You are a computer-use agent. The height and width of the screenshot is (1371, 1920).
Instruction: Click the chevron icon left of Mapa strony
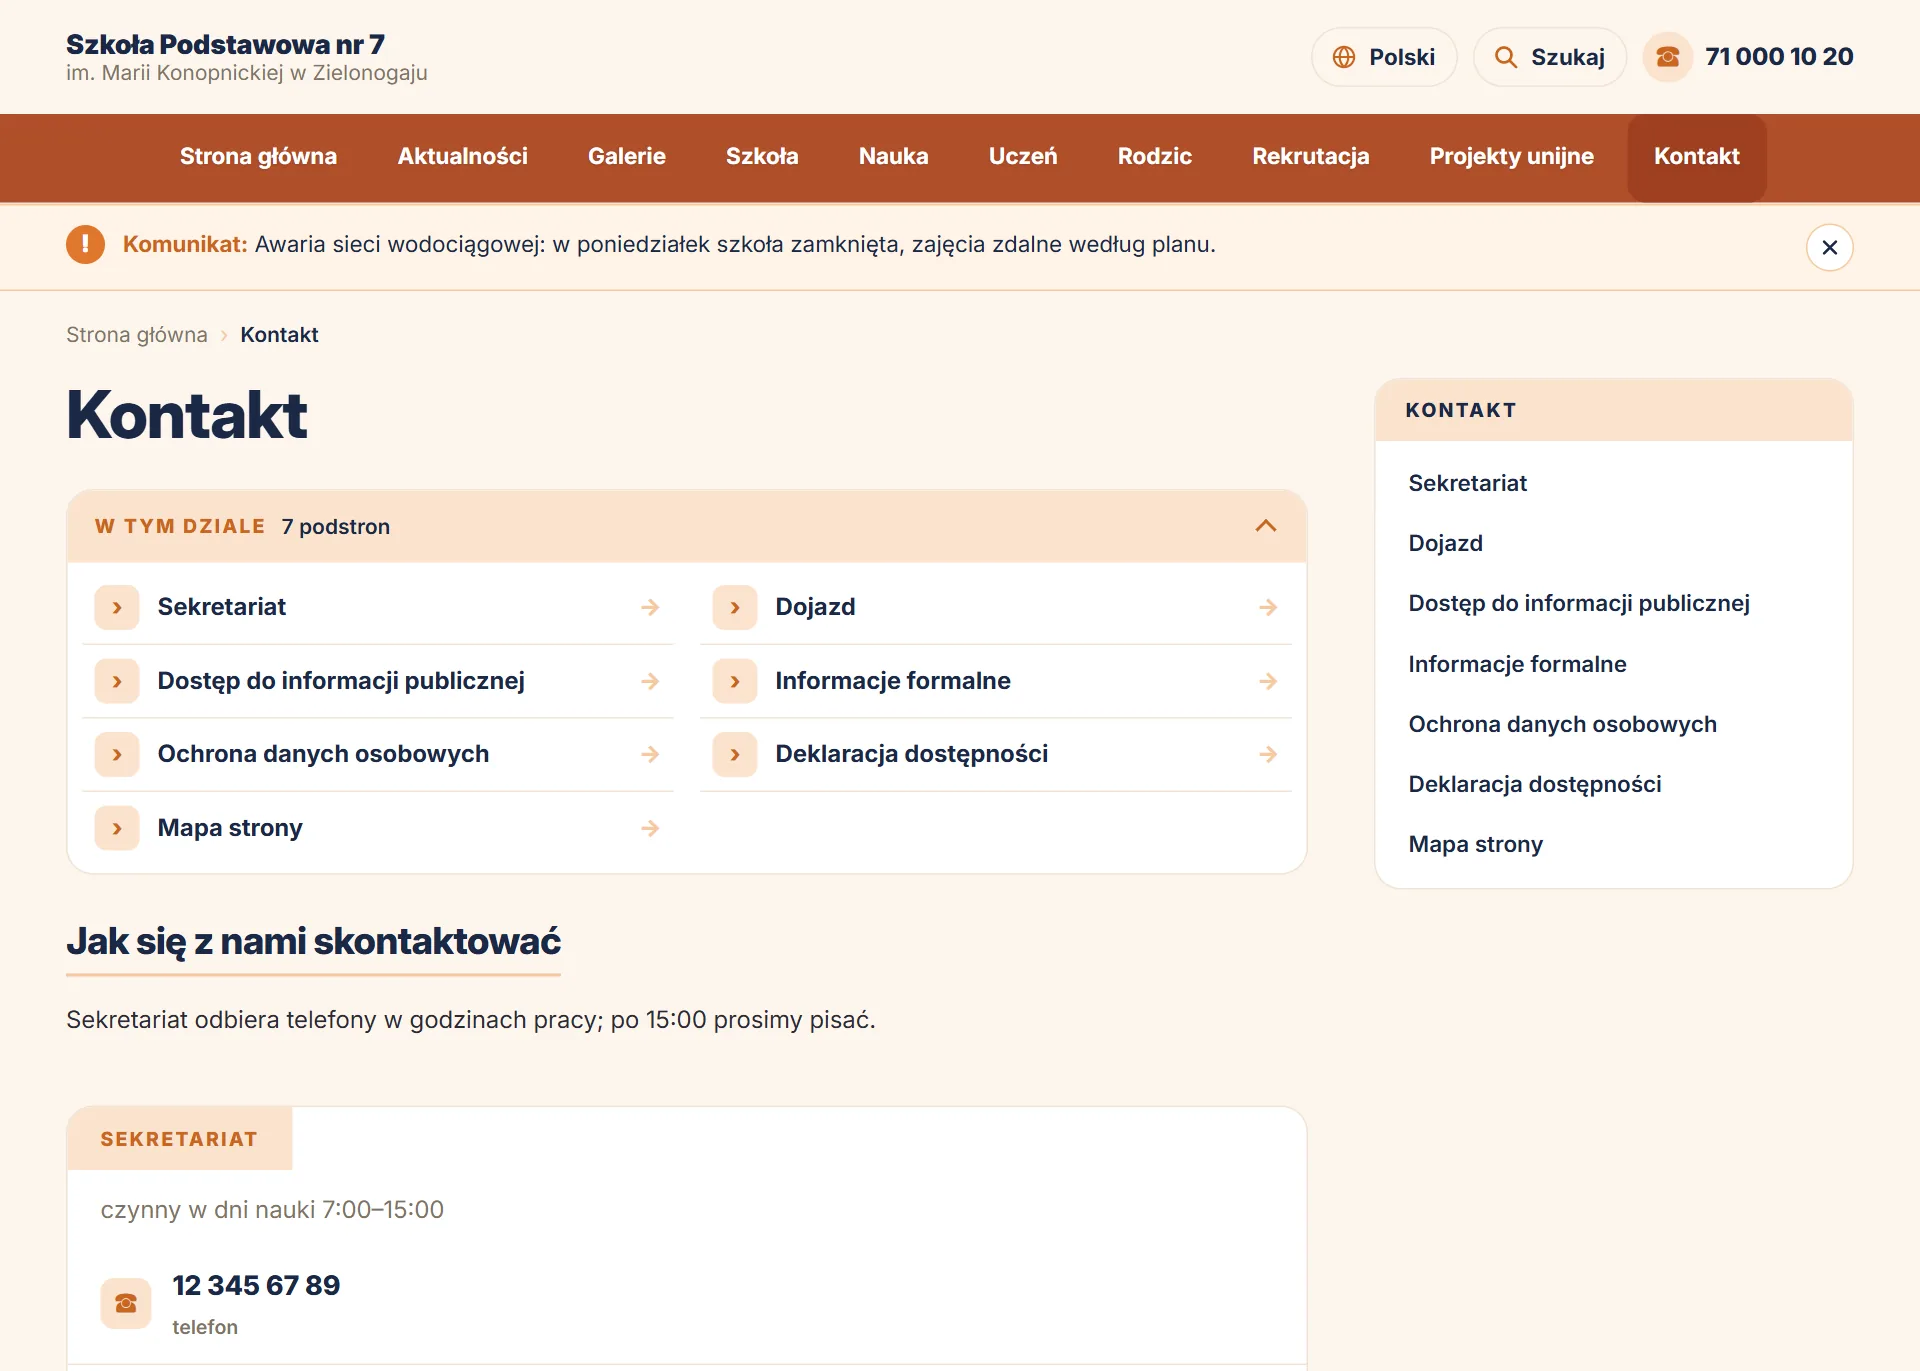pyautogui.click(x=117, y=828)
